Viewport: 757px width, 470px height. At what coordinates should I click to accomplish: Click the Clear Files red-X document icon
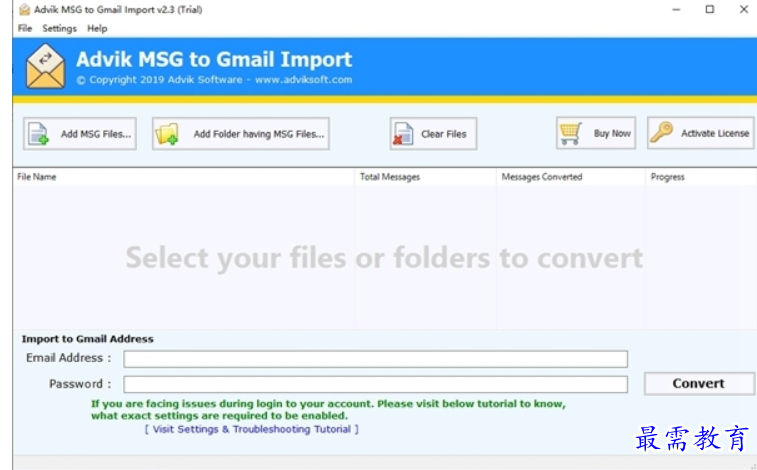click(403, 134)
